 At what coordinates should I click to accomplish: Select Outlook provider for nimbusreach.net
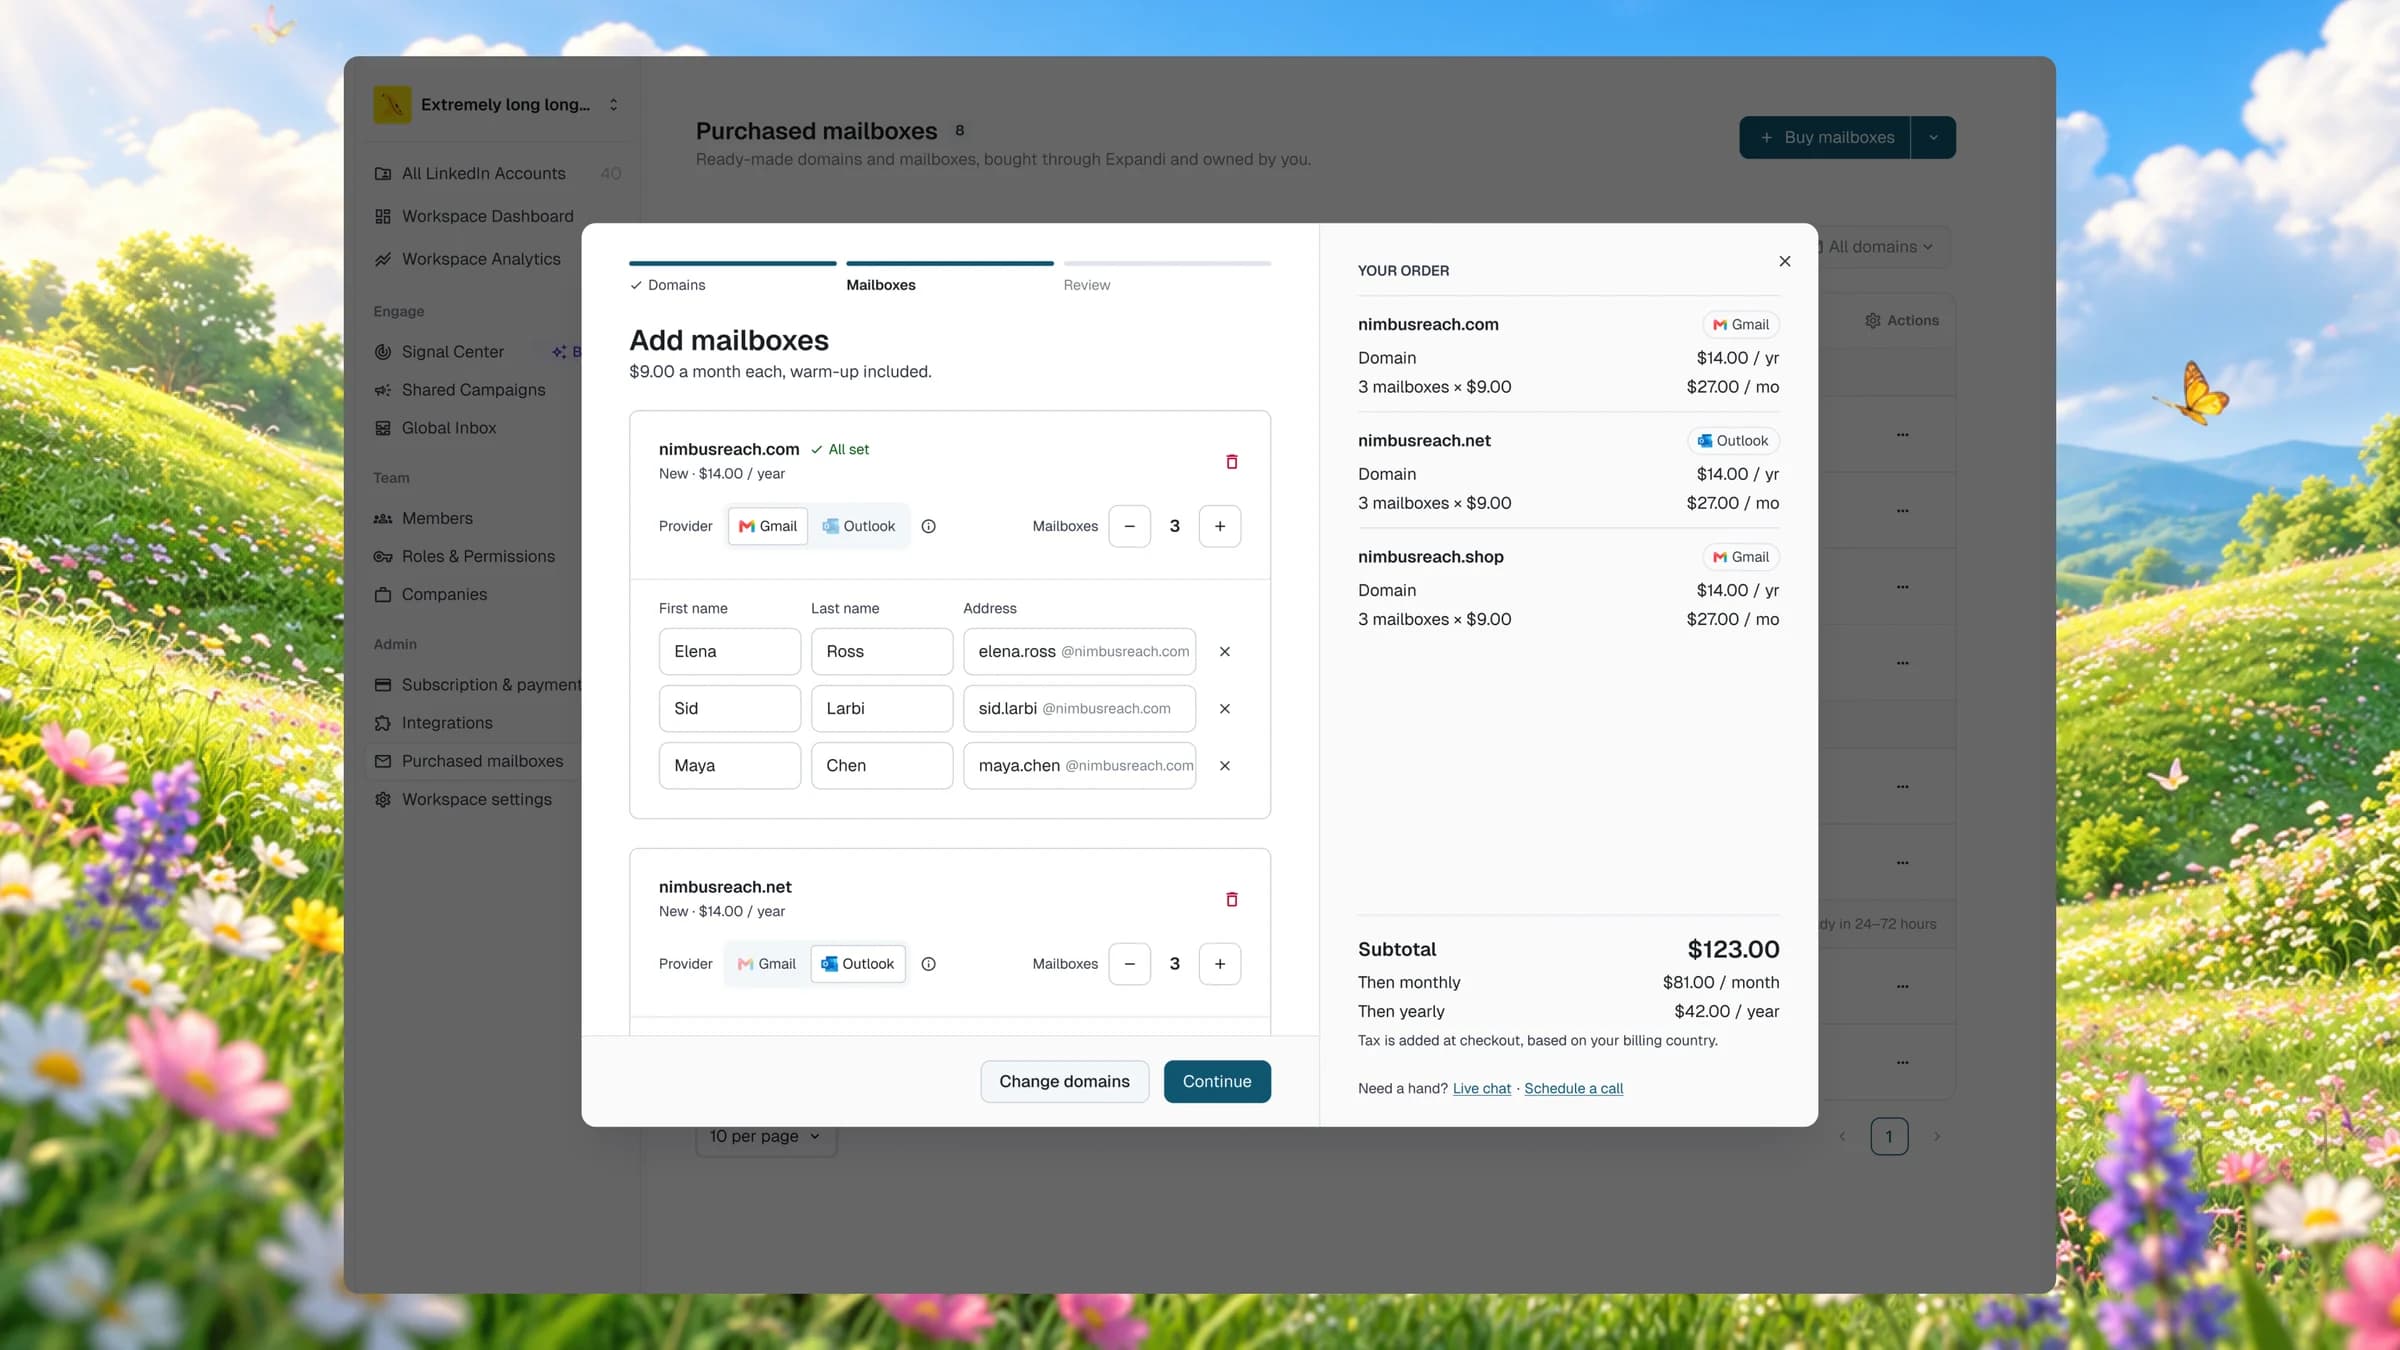[858, 964]
